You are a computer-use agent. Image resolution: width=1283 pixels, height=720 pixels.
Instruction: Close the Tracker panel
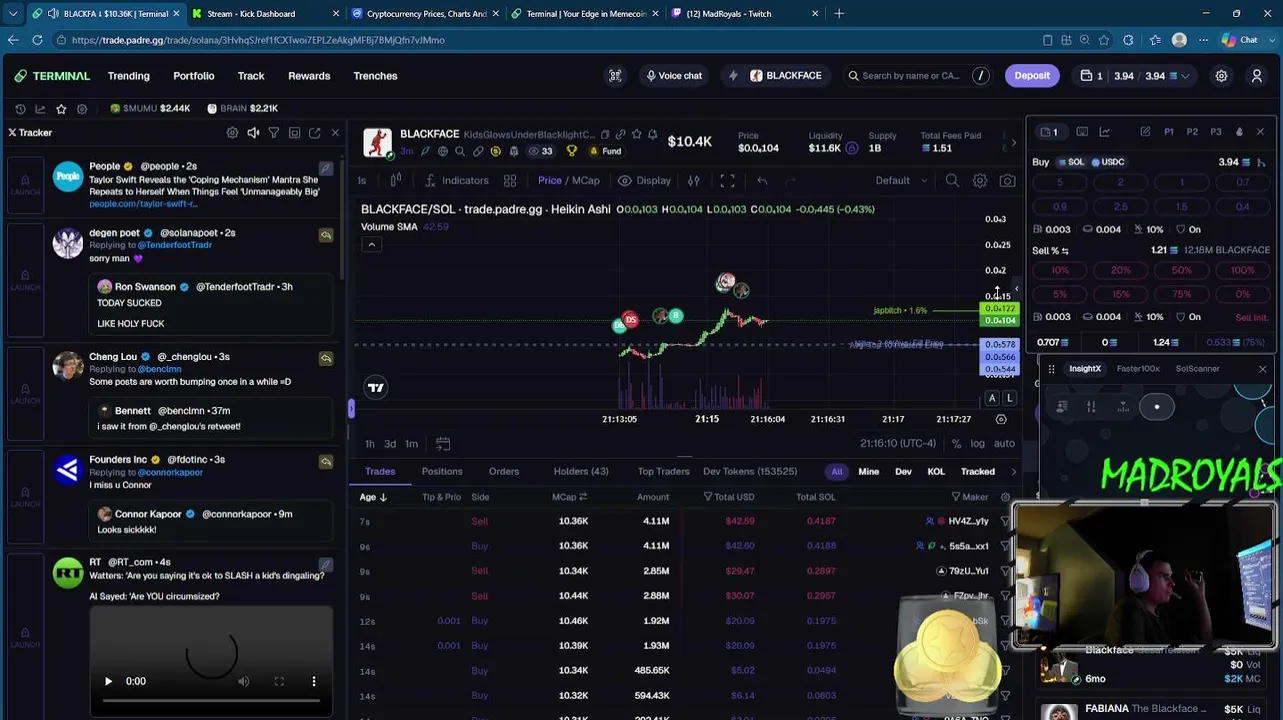point(335,133)
